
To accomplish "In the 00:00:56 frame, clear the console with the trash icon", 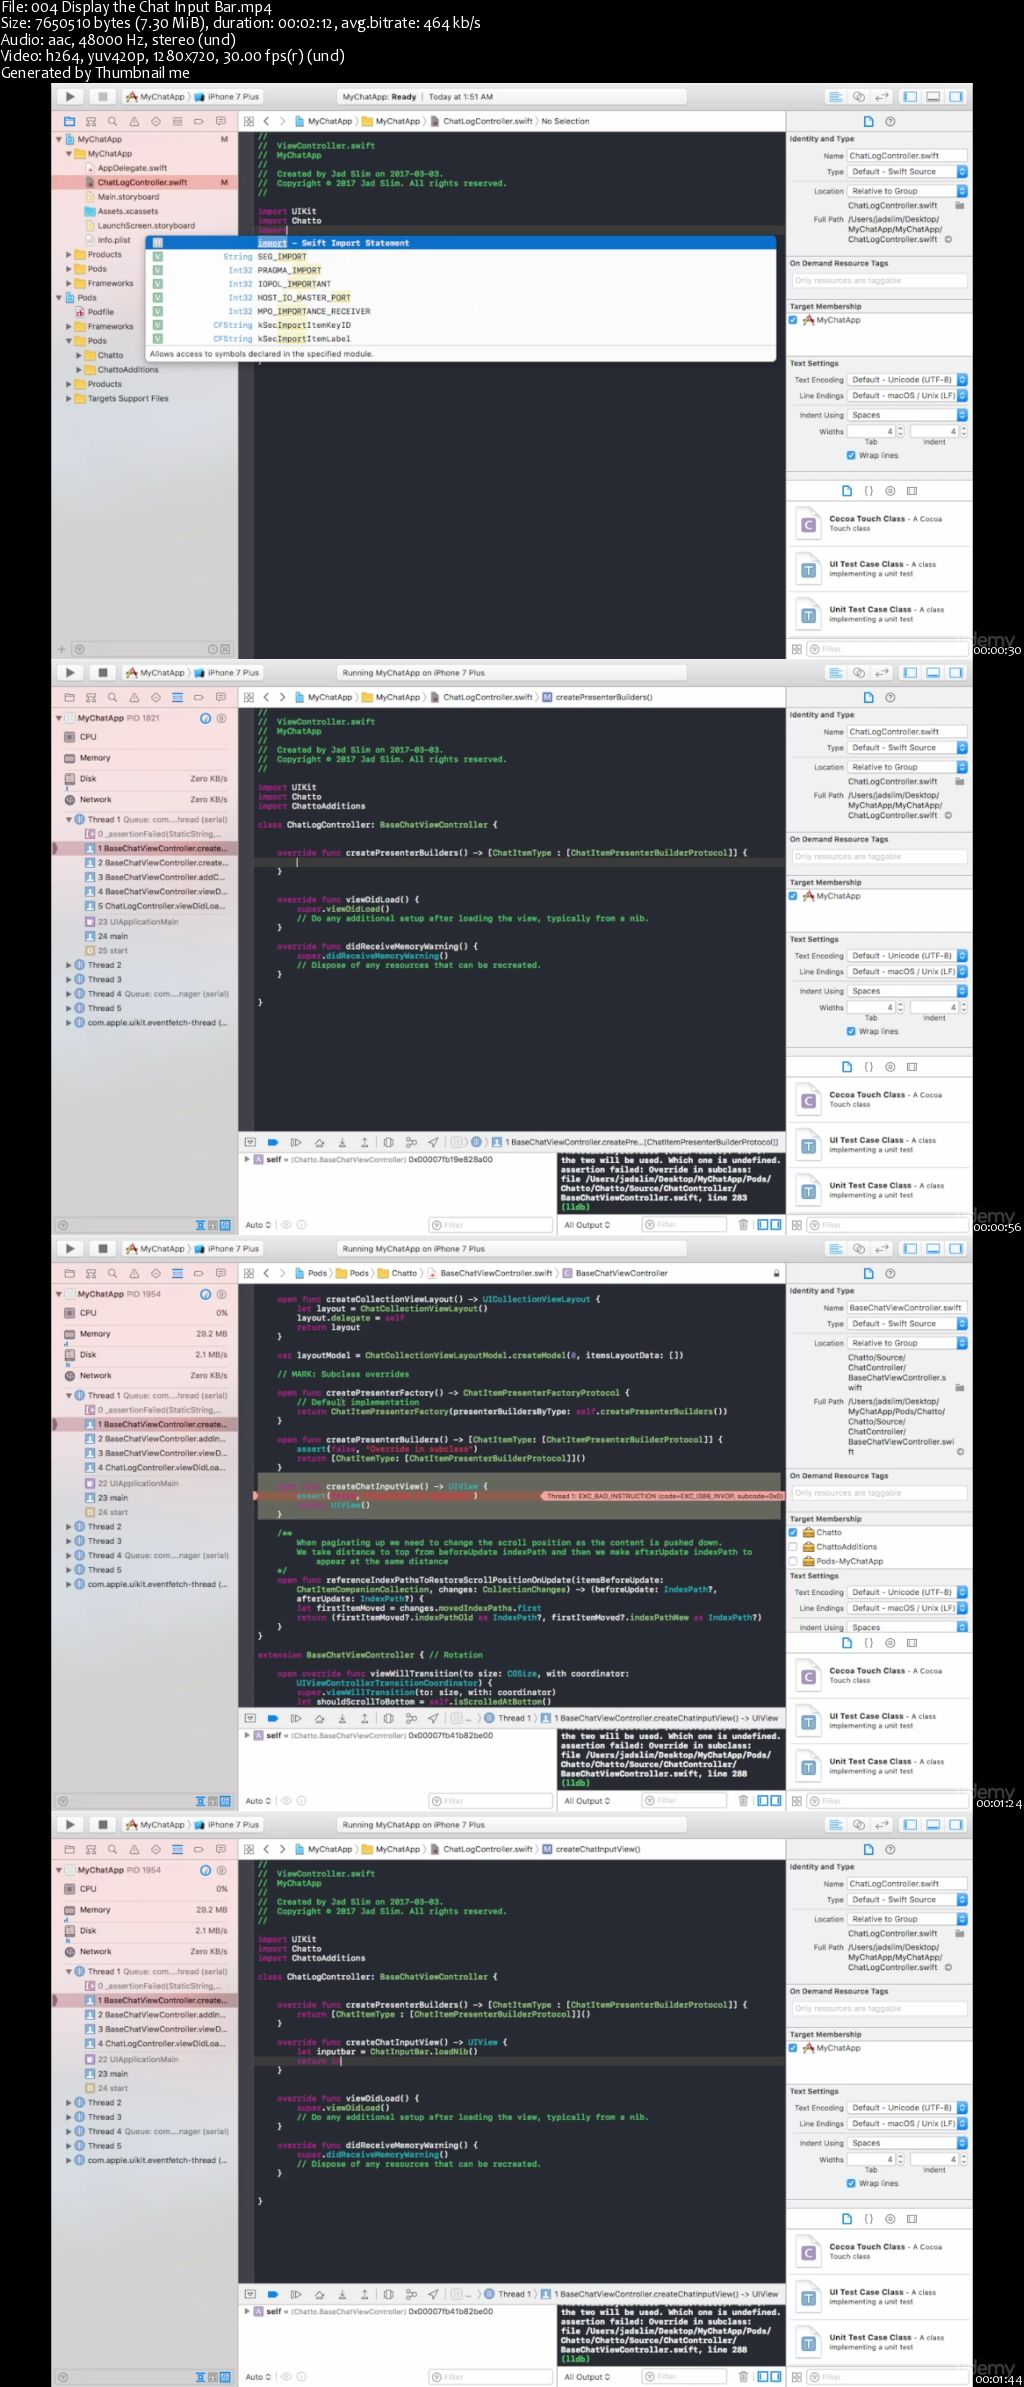I will click(x=743, y=1224).
